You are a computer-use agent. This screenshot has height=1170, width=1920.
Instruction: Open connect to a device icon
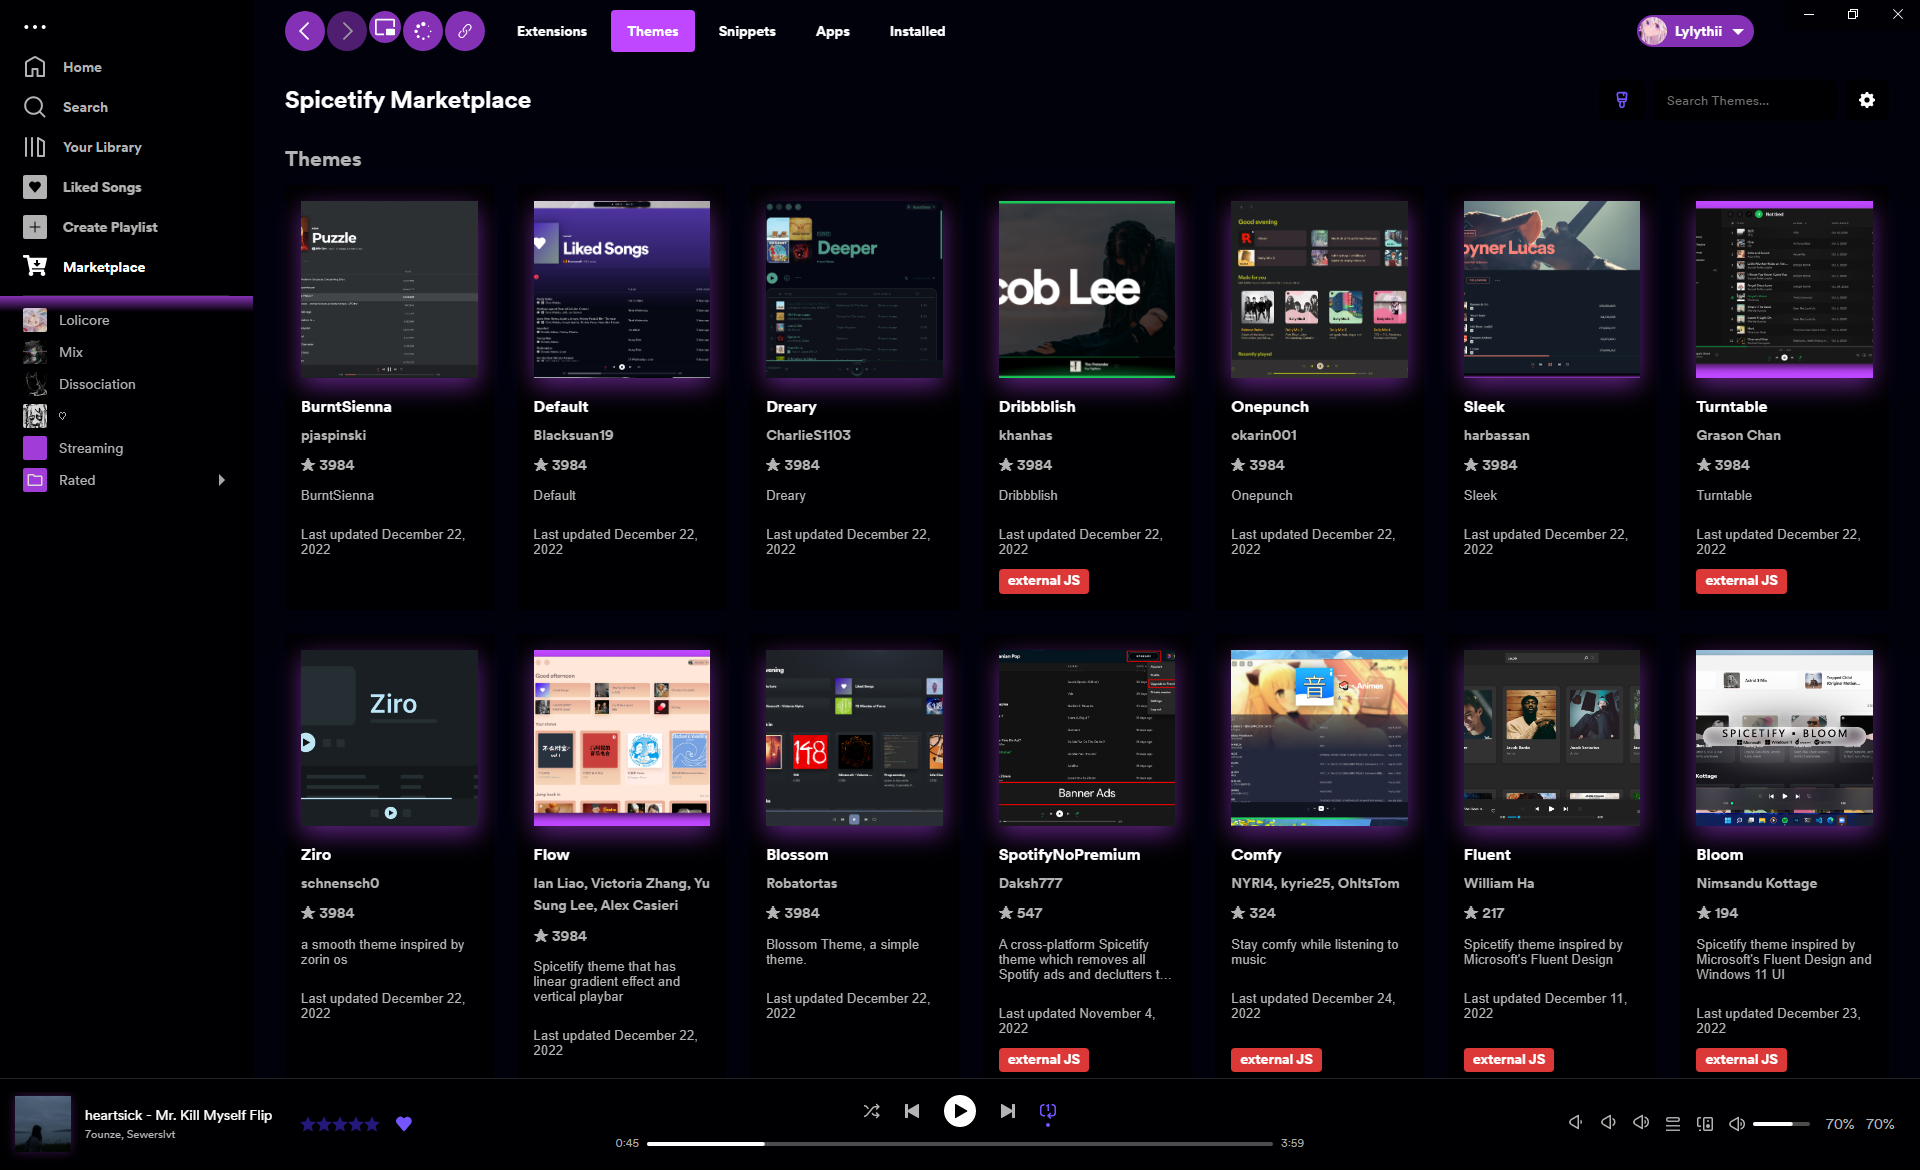1705,1124
